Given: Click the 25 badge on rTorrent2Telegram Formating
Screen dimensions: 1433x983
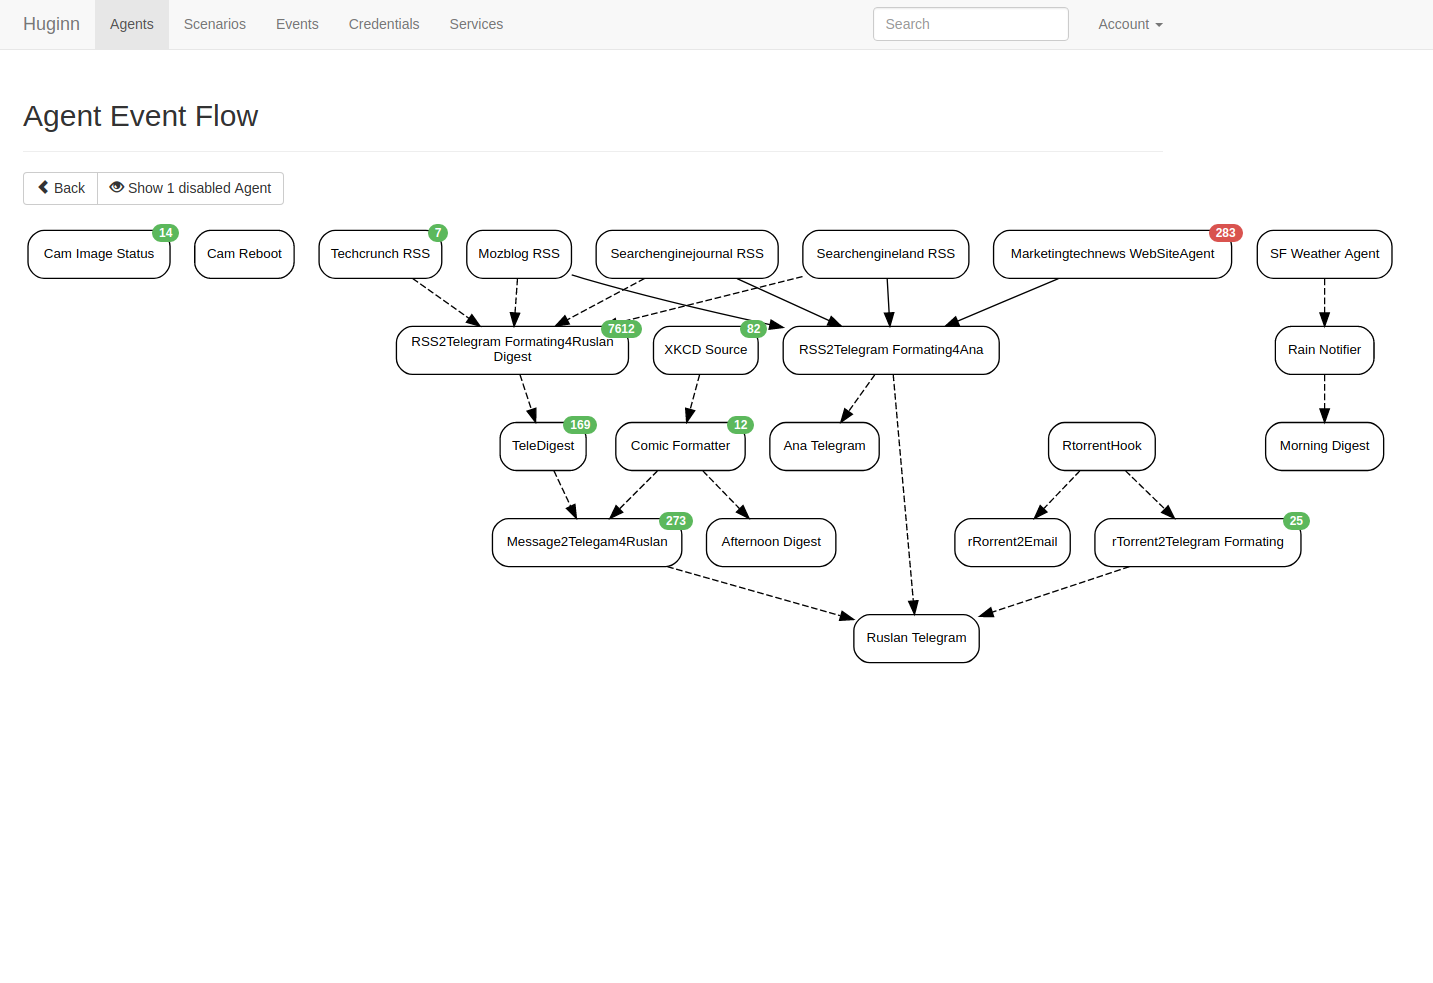Looking at the screenshot, I should click(1296, 521).
